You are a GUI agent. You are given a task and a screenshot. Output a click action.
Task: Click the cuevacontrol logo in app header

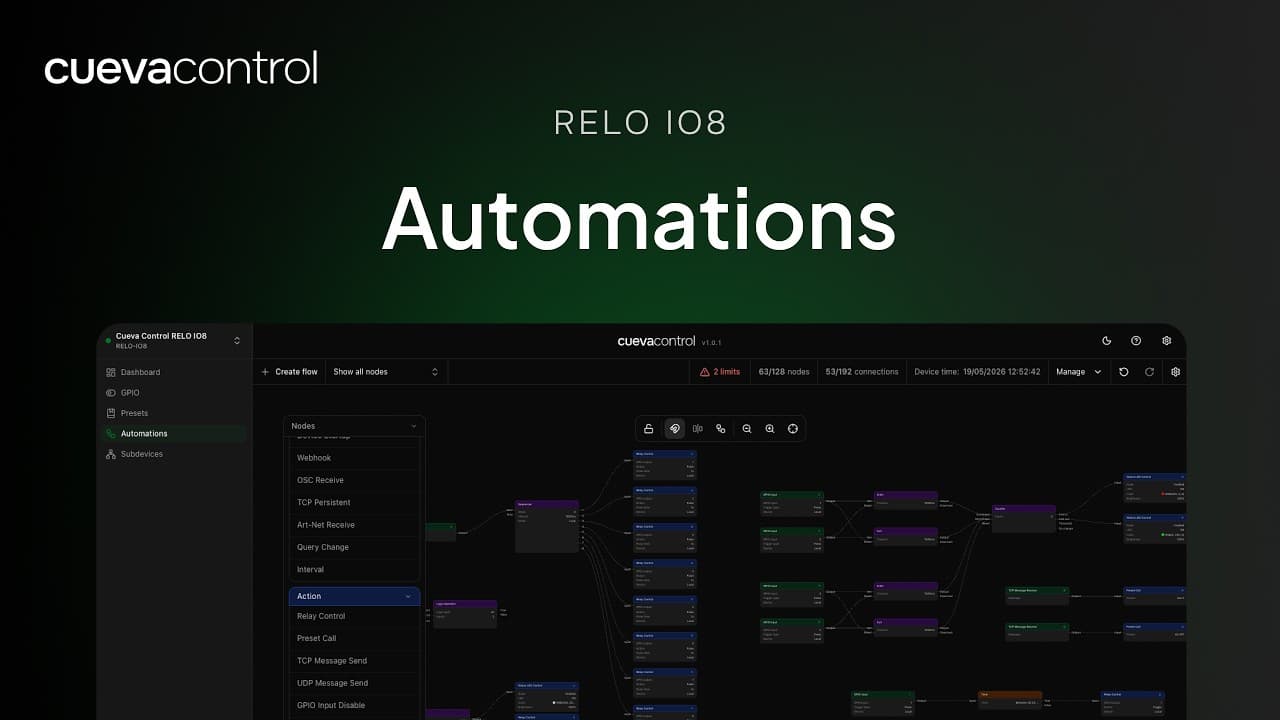(x=656, y=341)
